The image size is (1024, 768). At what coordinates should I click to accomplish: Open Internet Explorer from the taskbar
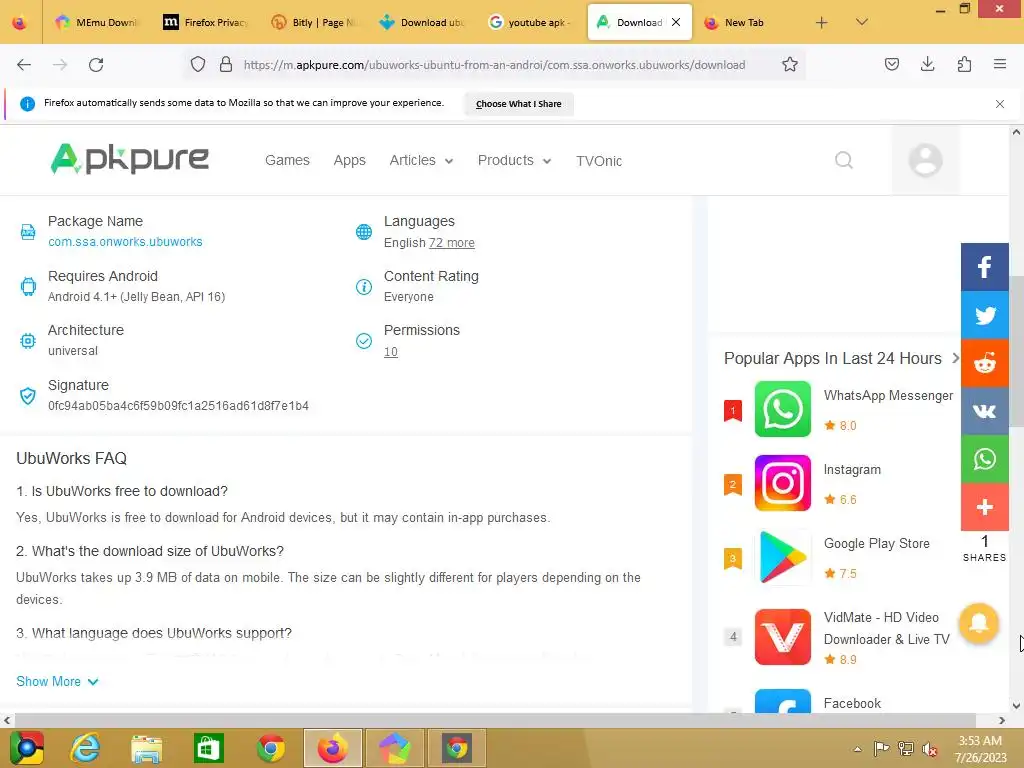click(85, 748)
